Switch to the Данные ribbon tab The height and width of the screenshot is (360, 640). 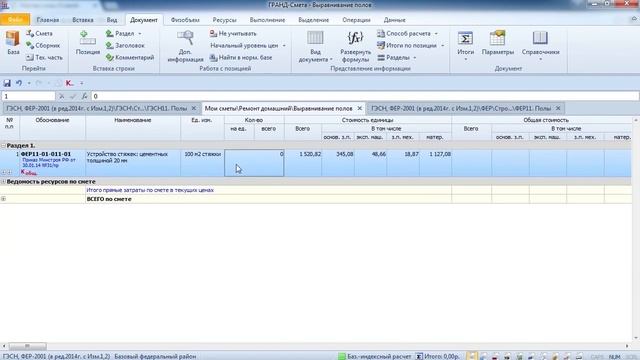[394, 20]
